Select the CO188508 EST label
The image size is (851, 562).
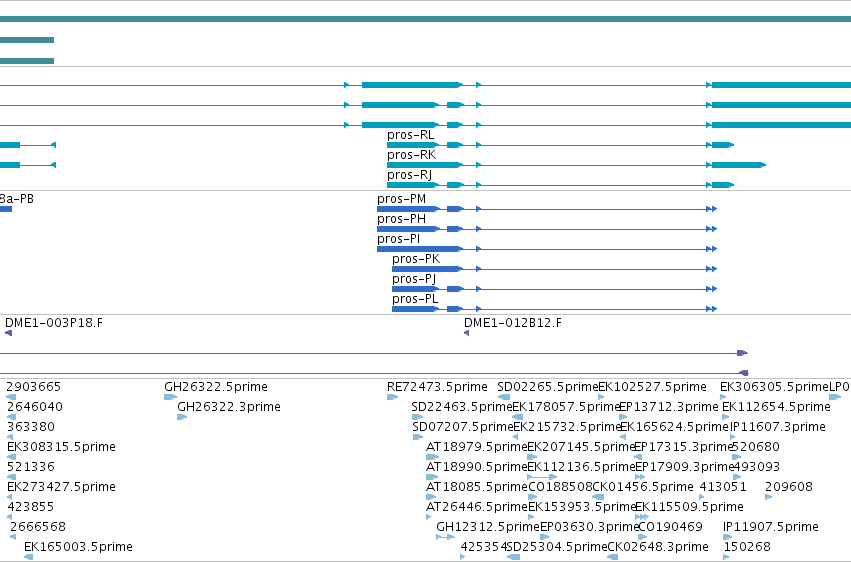point(560,487)
